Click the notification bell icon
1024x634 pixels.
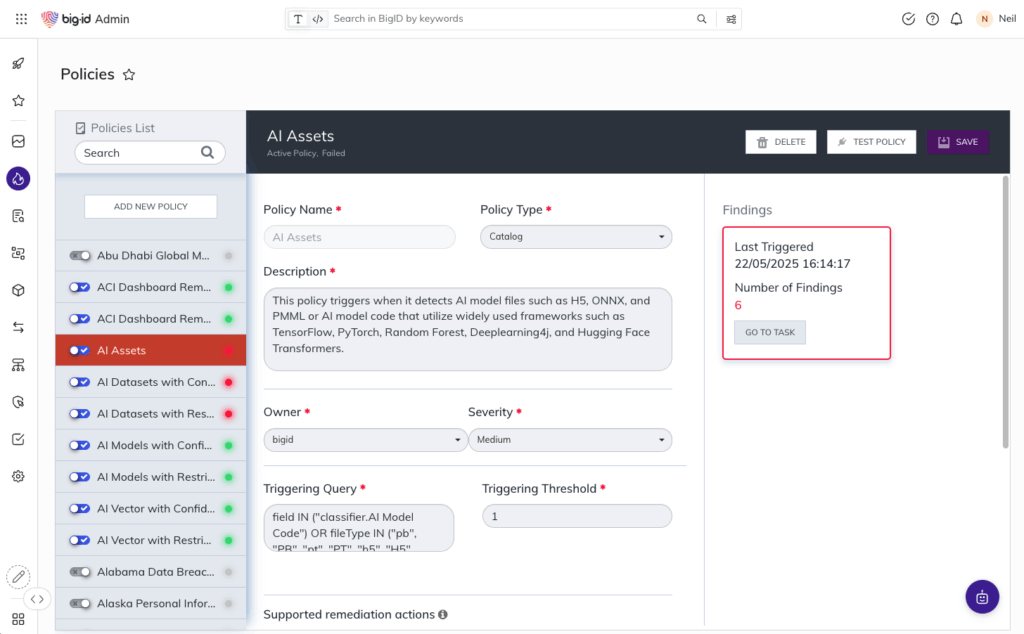[x=957, y=19]
